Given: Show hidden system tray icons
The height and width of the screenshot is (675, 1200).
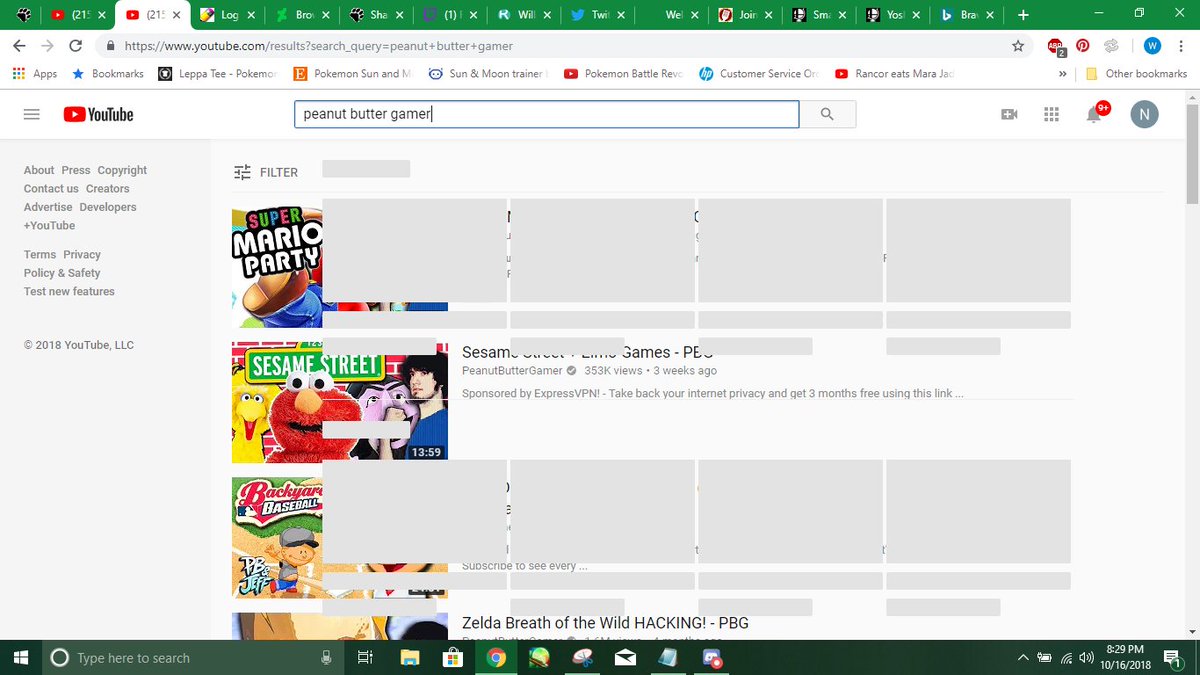Looking at the screenshot, I should (1022, 657).
